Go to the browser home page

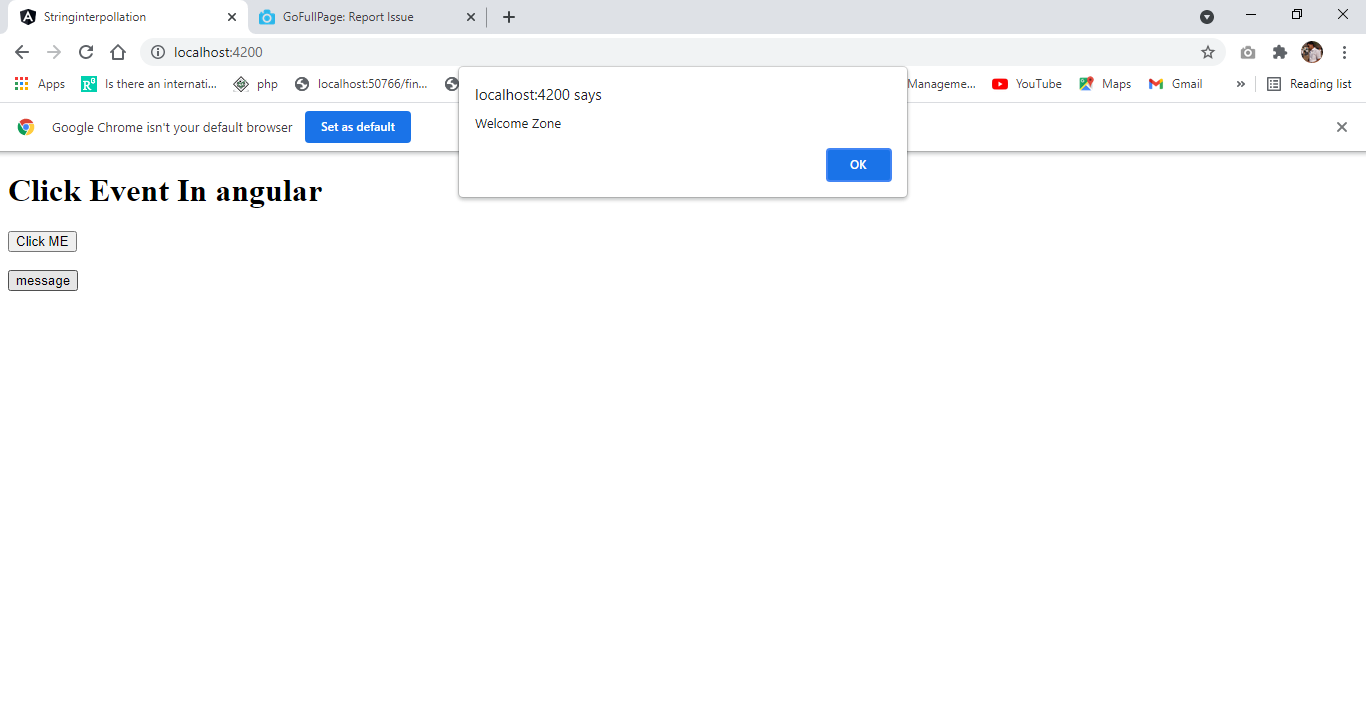118,52
